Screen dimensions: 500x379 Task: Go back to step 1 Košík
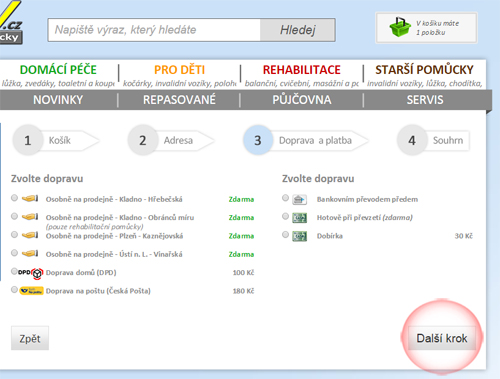coord(56,140)
